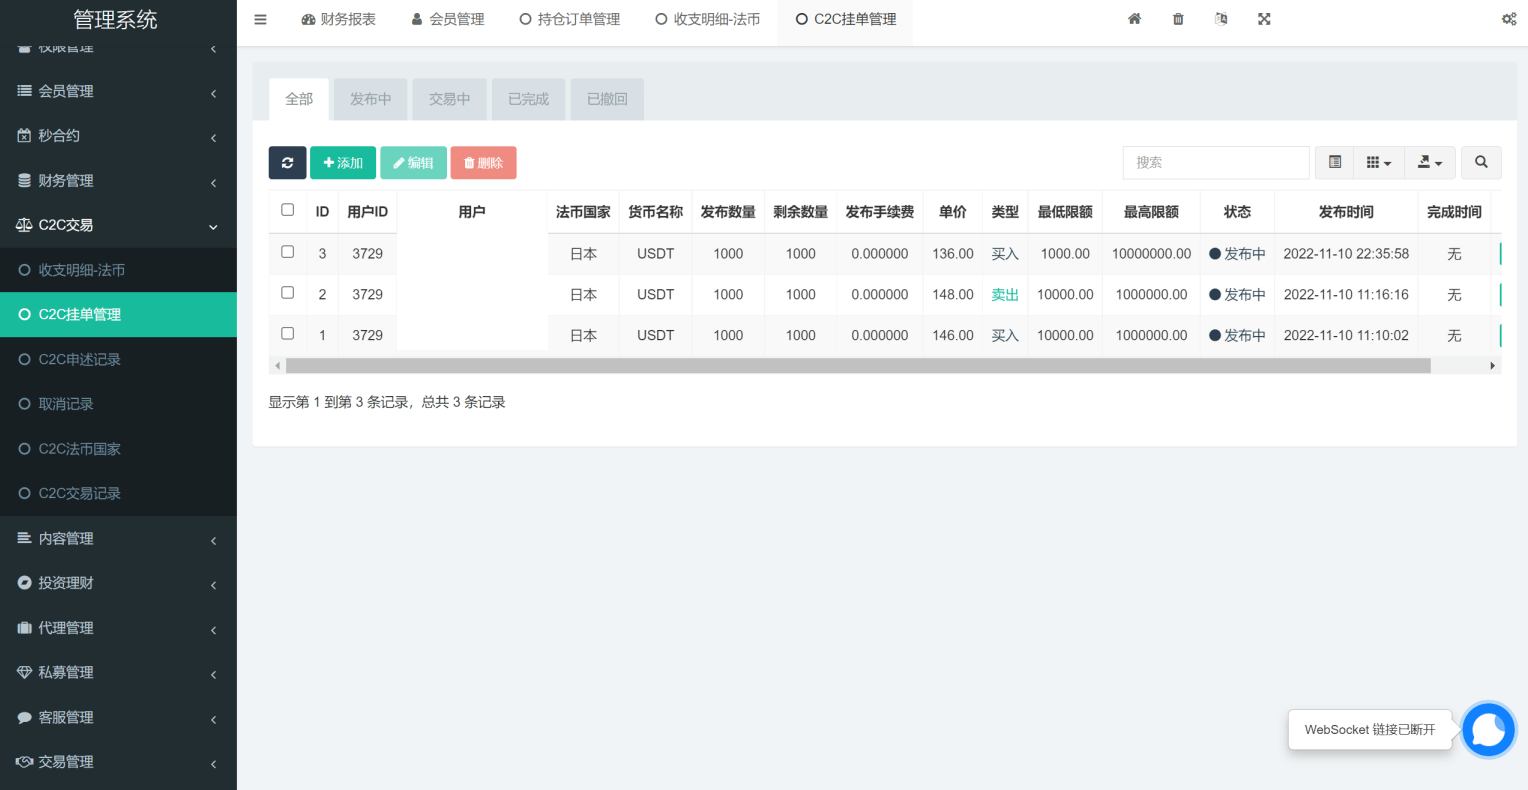The width and height of the screenshot is (1528, 790).
Task: Toggle table card view icon
Action: click(x=1334, y=162)
